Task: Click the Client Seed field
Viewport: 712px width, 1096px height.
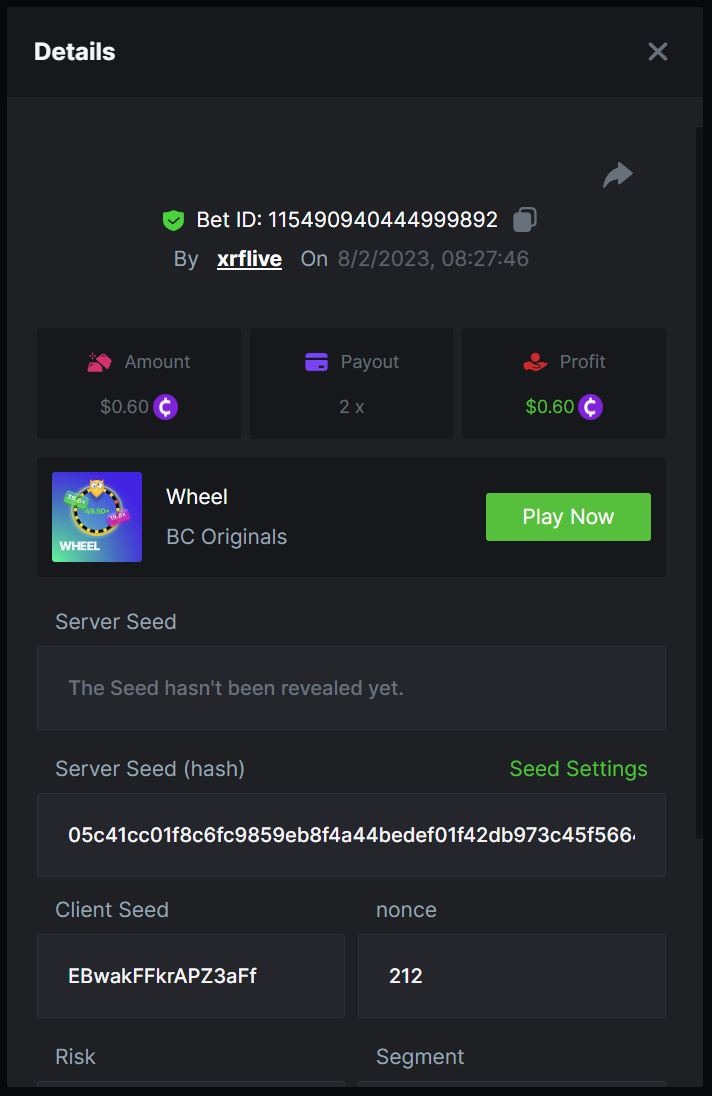Action: [191, 976]
